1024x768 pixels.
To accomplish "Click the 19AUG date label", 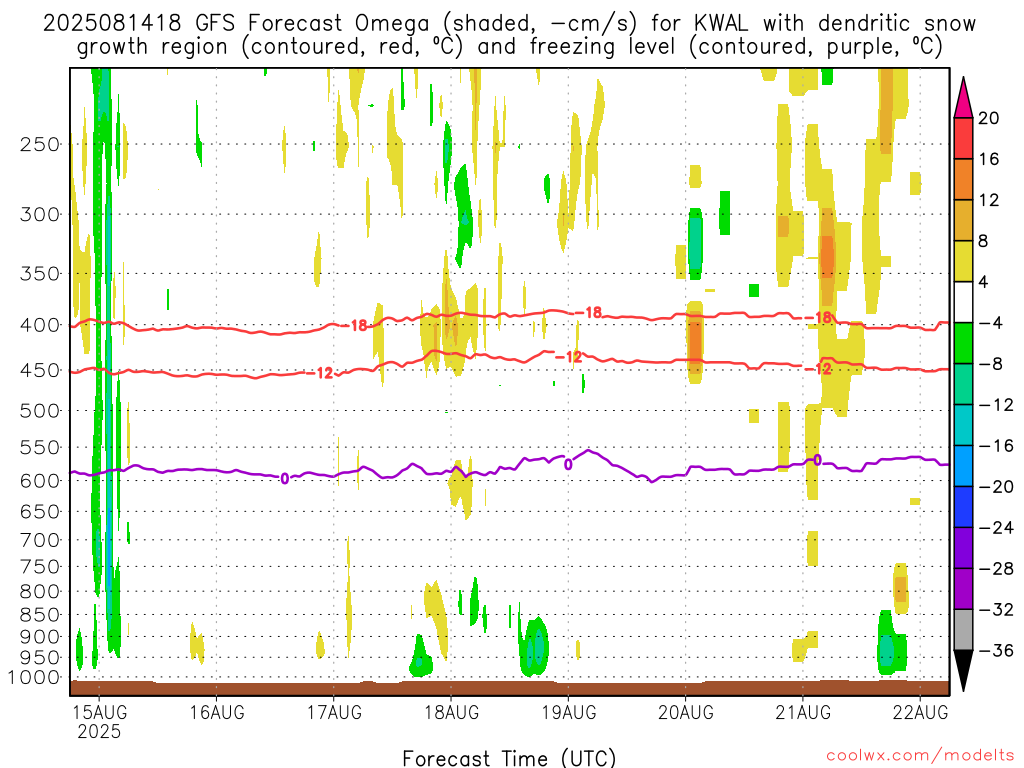I will (x=568, y=712).
